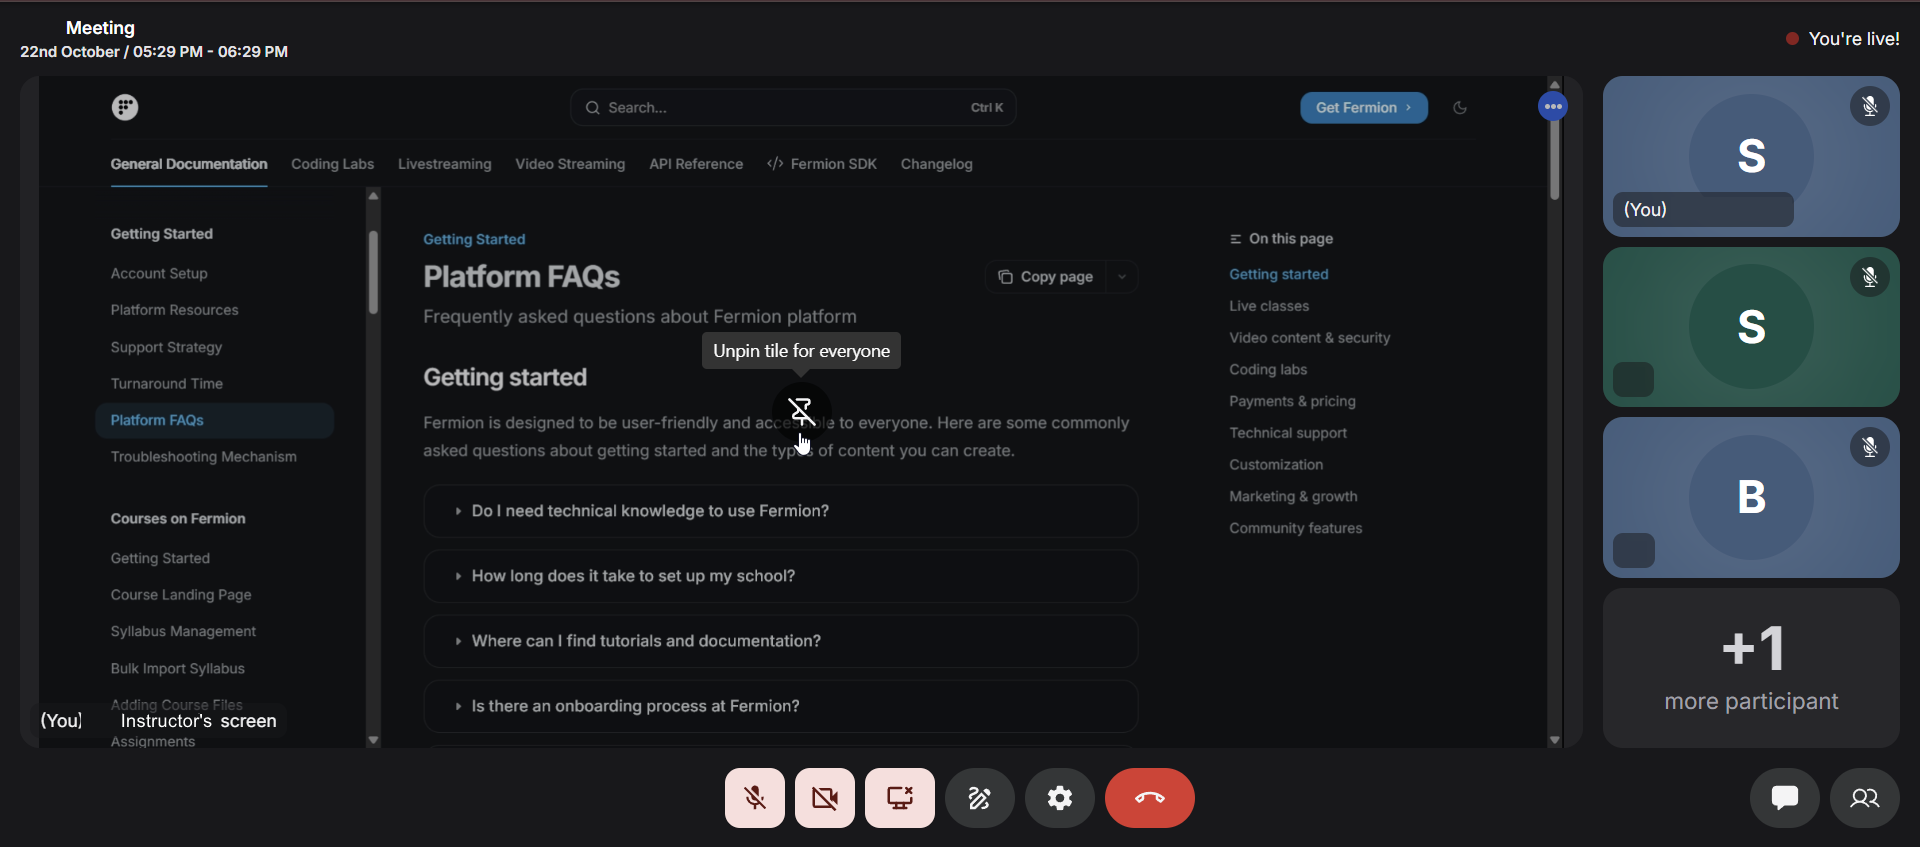Turn on your camera
Image resolution: width=1920 pixels, height=847 pixels.
(x=825, y=798)
